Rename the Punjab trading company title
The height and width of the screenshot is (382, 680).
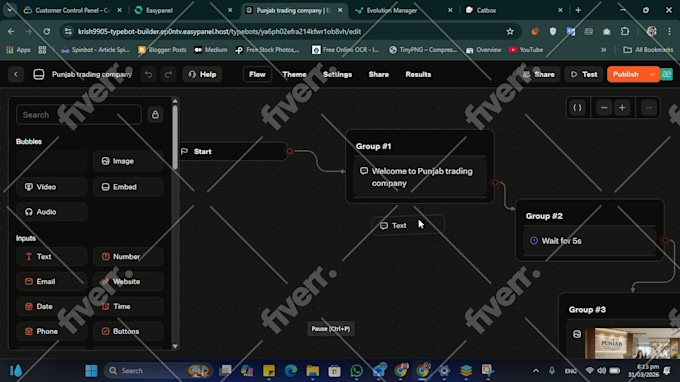92,75
